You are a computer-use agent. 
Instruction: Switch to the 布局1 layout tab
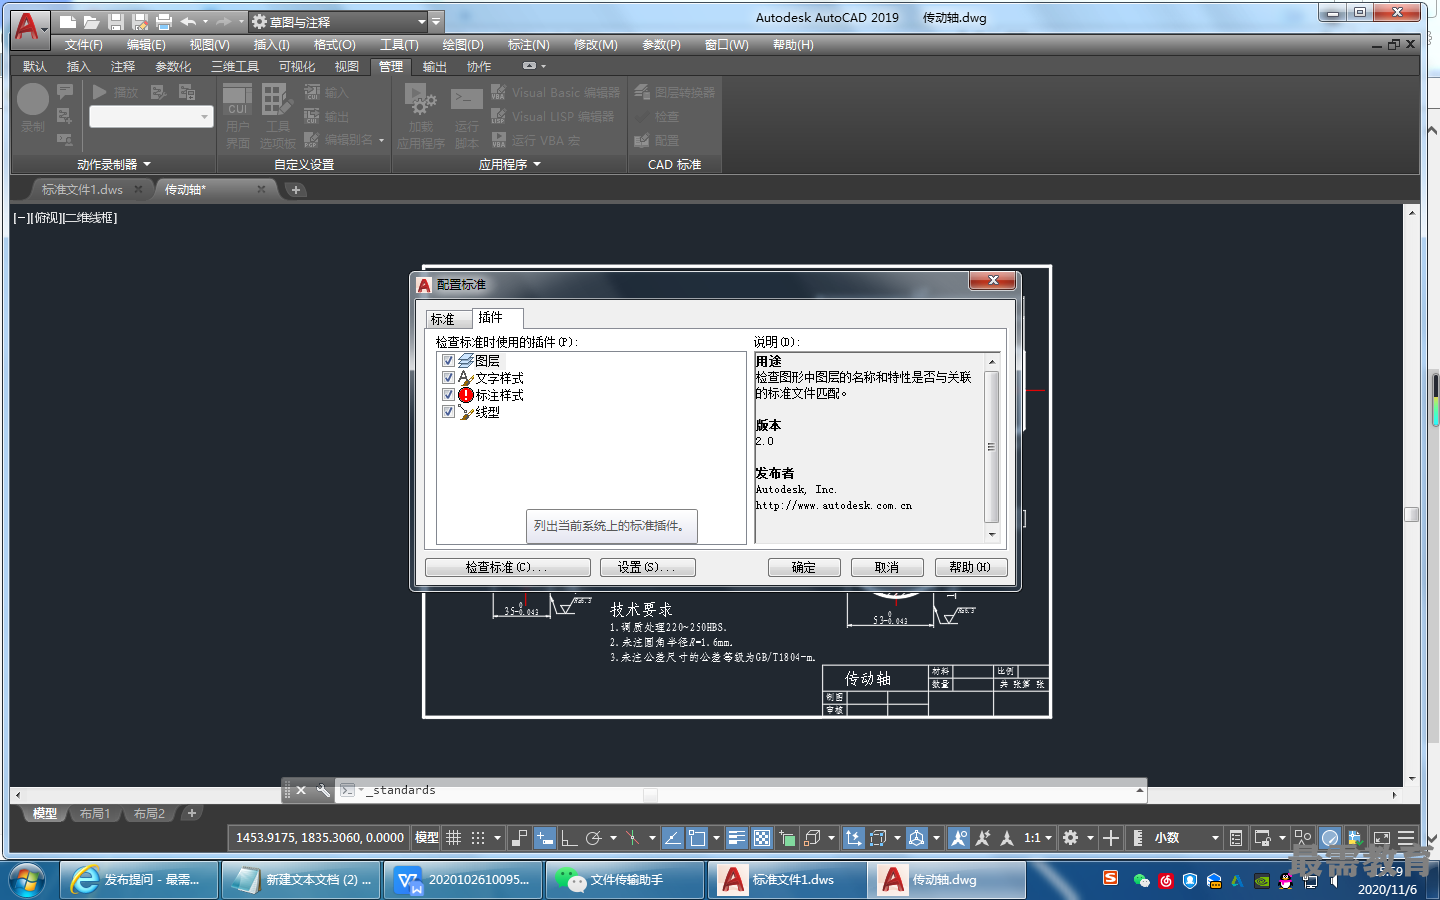[x=95, y=813]
